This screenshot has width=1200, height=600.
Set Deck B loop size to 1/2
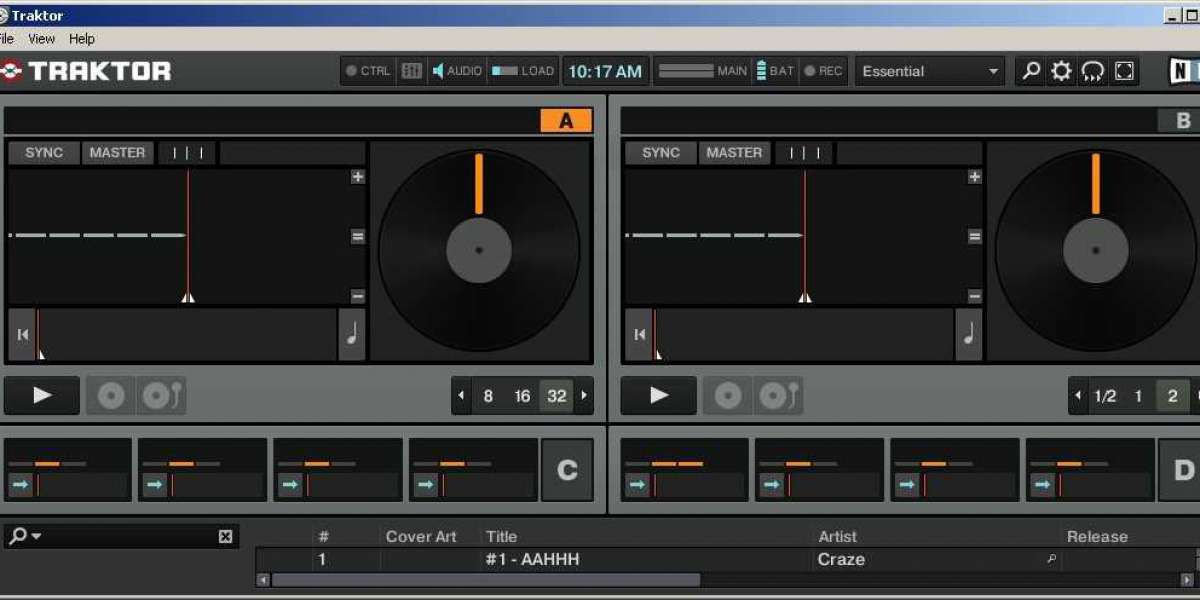tap(1105, 396)
